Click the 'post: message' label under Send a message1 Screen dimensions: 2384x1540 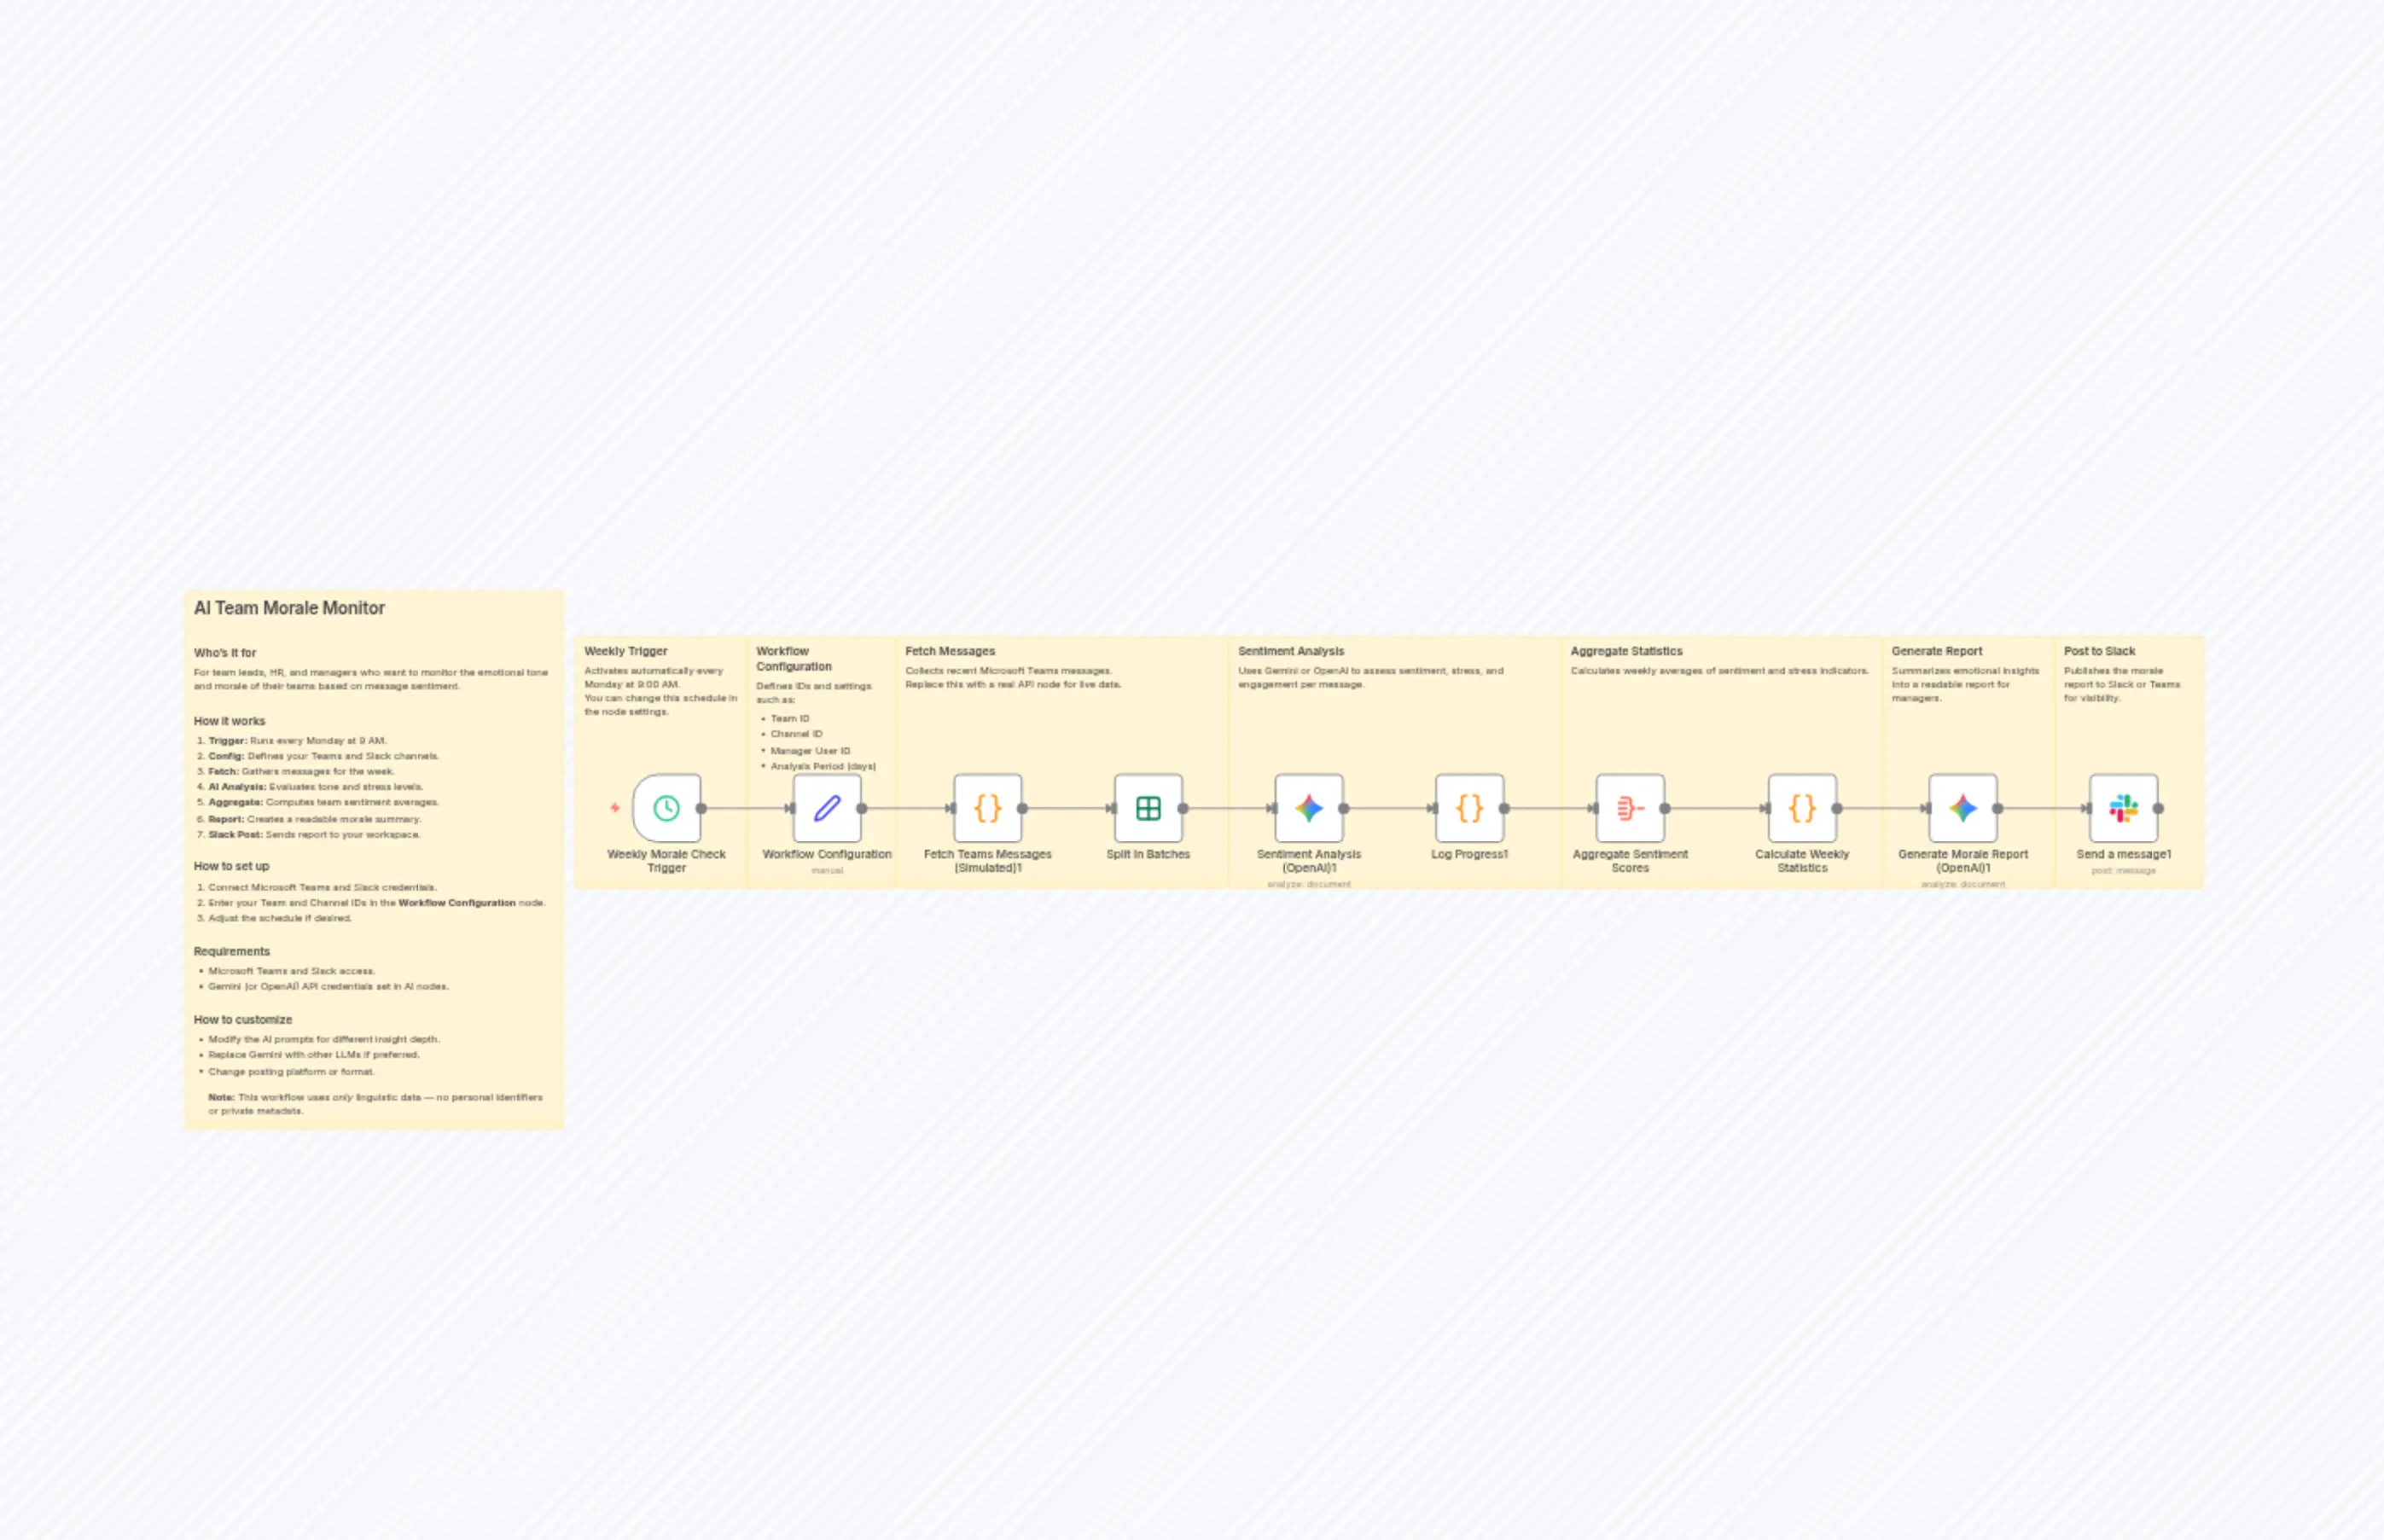(2122, 870)
